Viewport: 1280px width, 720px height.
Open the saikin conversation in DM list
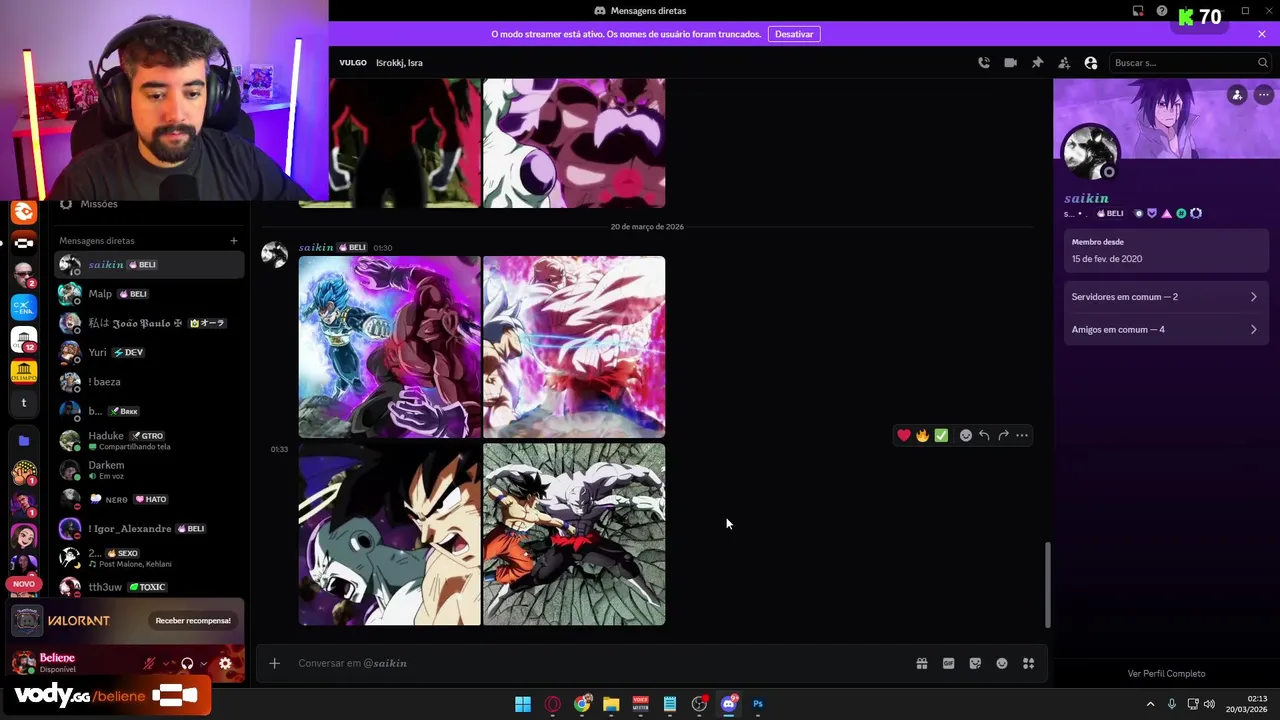pos(150,265)
